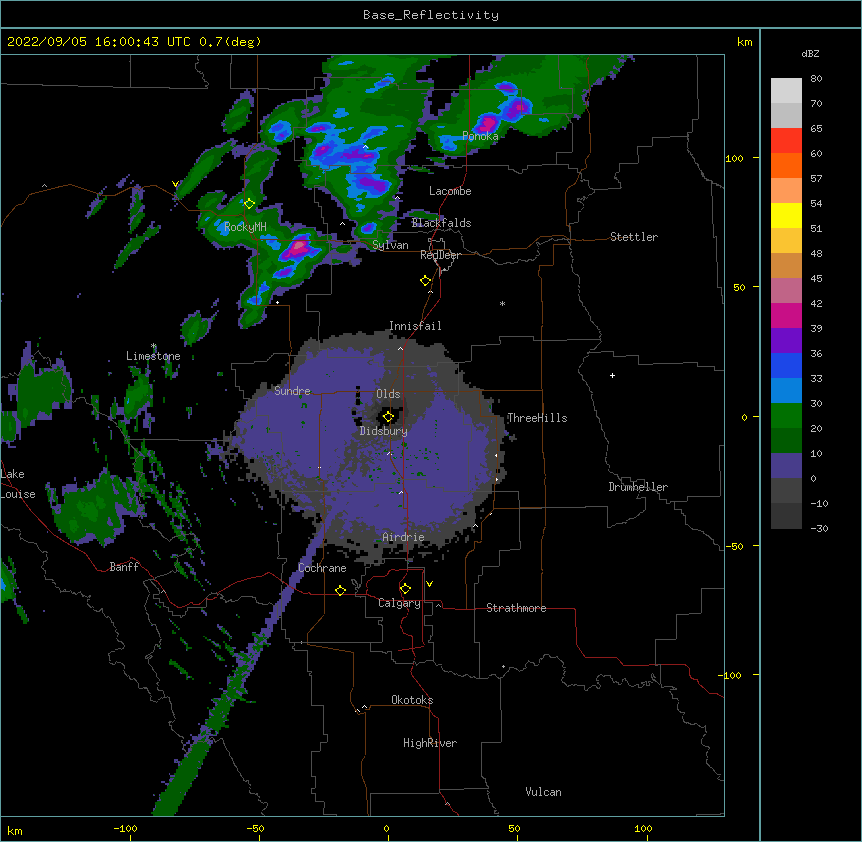Image resolution: width=862 pixels, height=842 pixels.
Task: Click the Blackfalds city label
Action: pyautogui.click(x=441, y=223)
